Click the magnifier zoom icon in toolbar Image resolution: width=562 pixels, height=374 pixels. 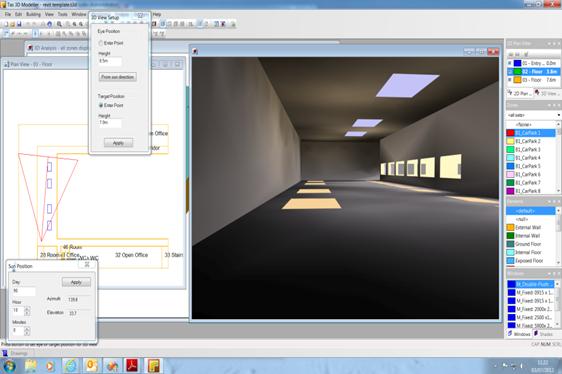pos(59,24)
